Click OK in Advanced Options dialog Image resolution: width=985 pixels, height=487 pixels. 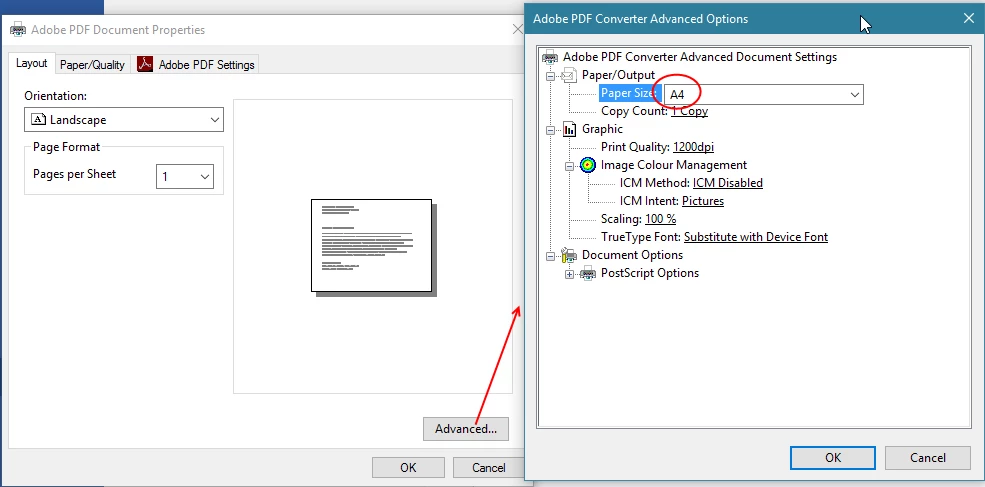point(833,457)
